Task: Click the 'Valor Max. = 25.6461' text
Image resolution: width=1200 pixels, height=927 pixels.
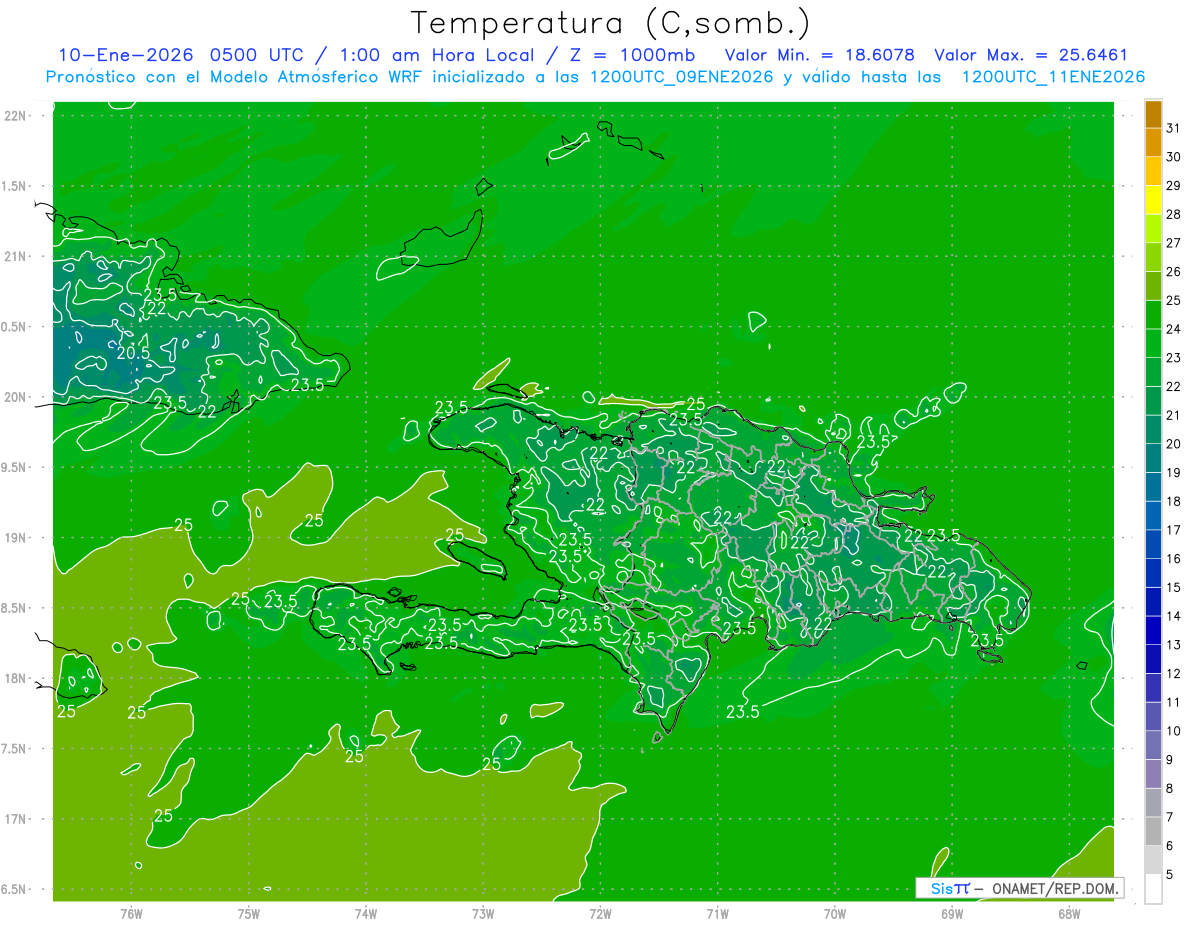Action: [x=1031, y=55]
